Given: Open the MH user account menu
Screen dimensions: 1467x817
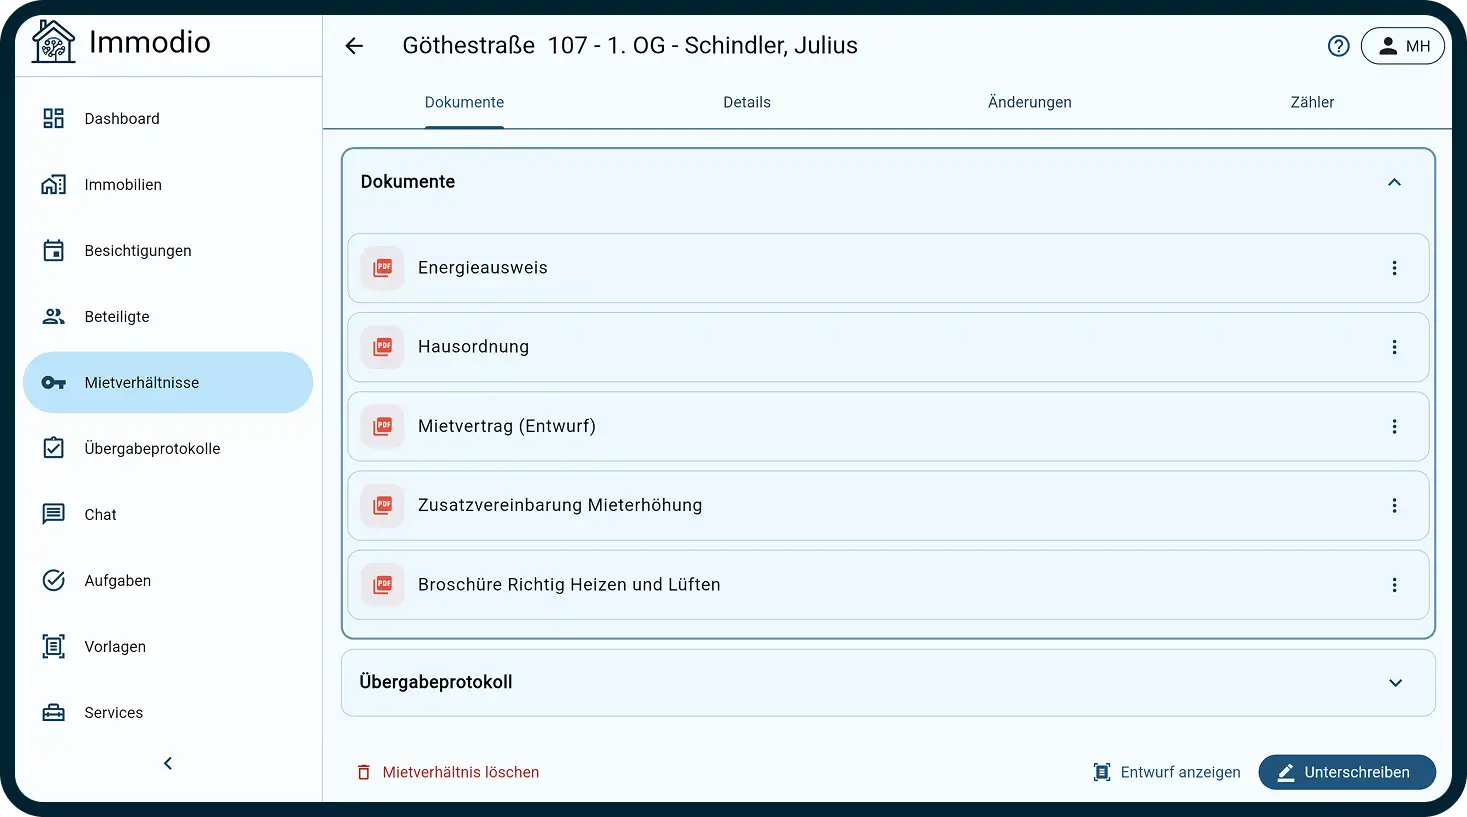Looking at the screenshot, I should [x=1403, y=46].
